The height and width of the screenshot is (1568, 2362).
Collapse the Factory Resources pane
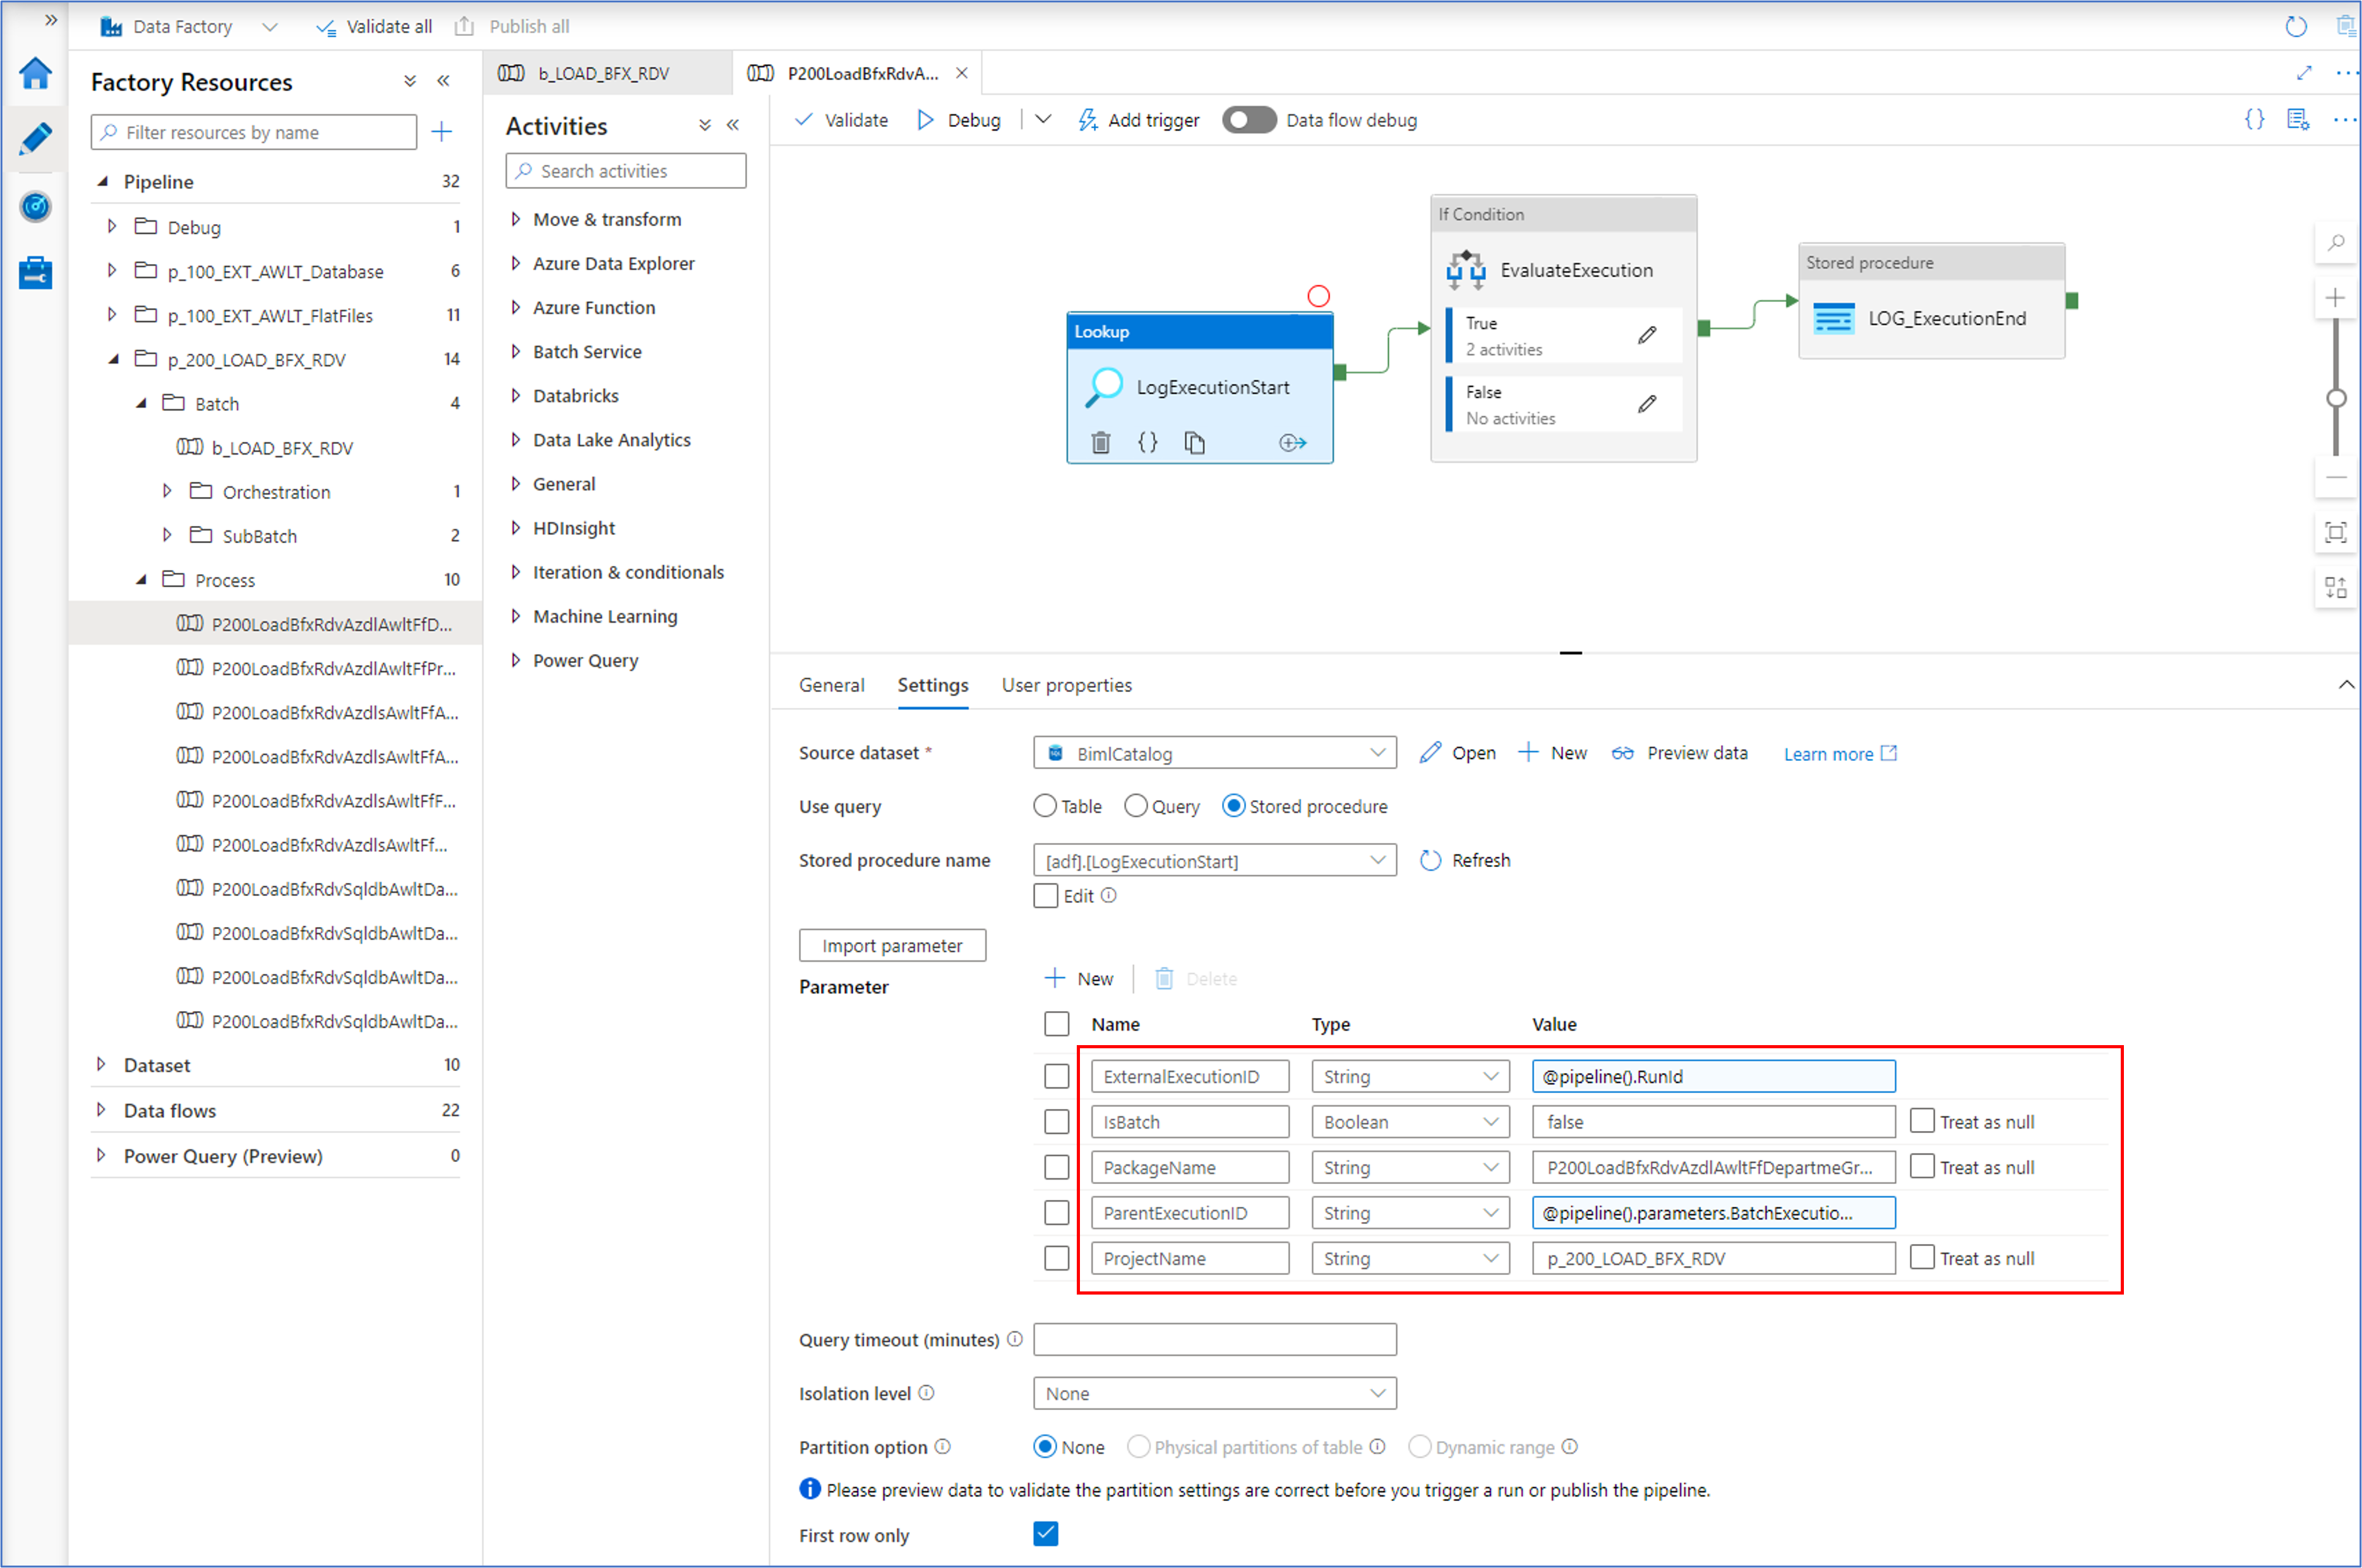click(443, 81)
